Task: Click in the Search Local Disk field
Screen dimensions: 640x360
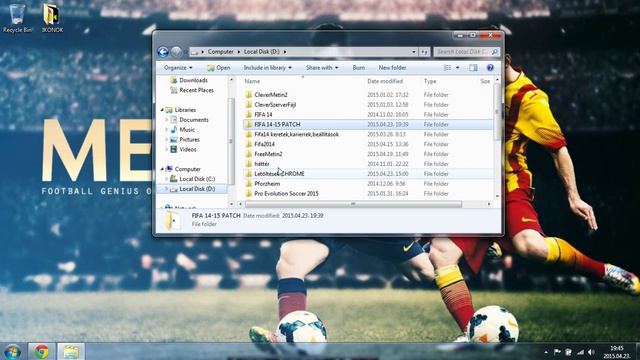Action: pyautogui.click(x=462, y=52)
